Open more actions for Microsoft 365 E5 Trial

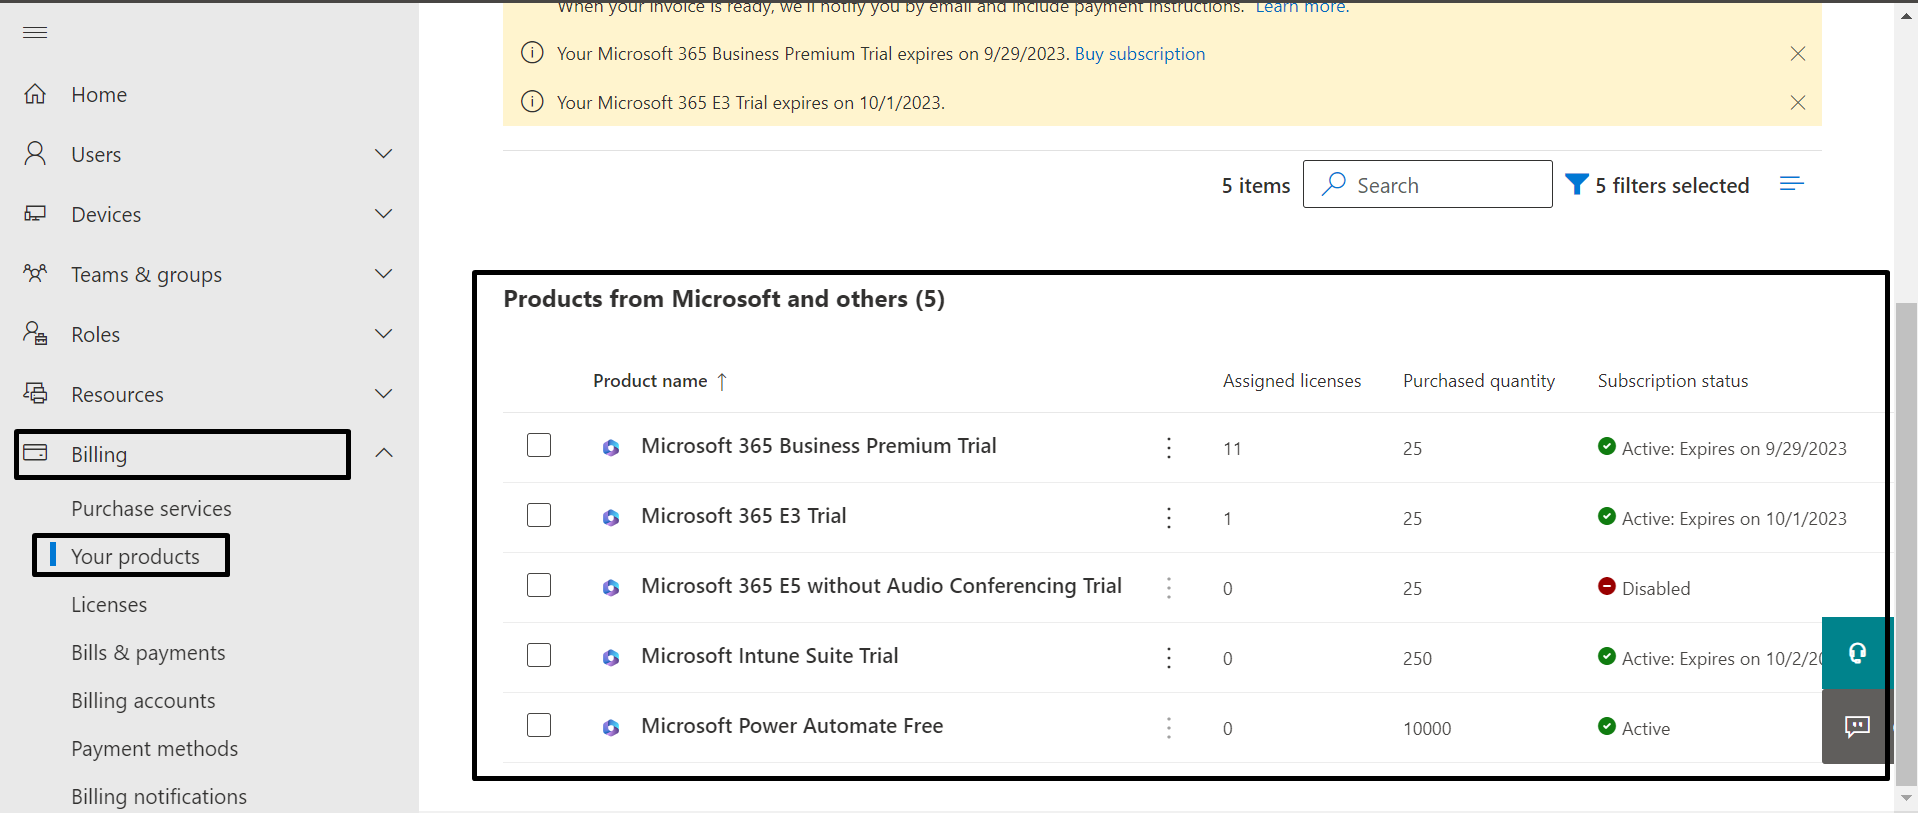[x=1168, y=588]
